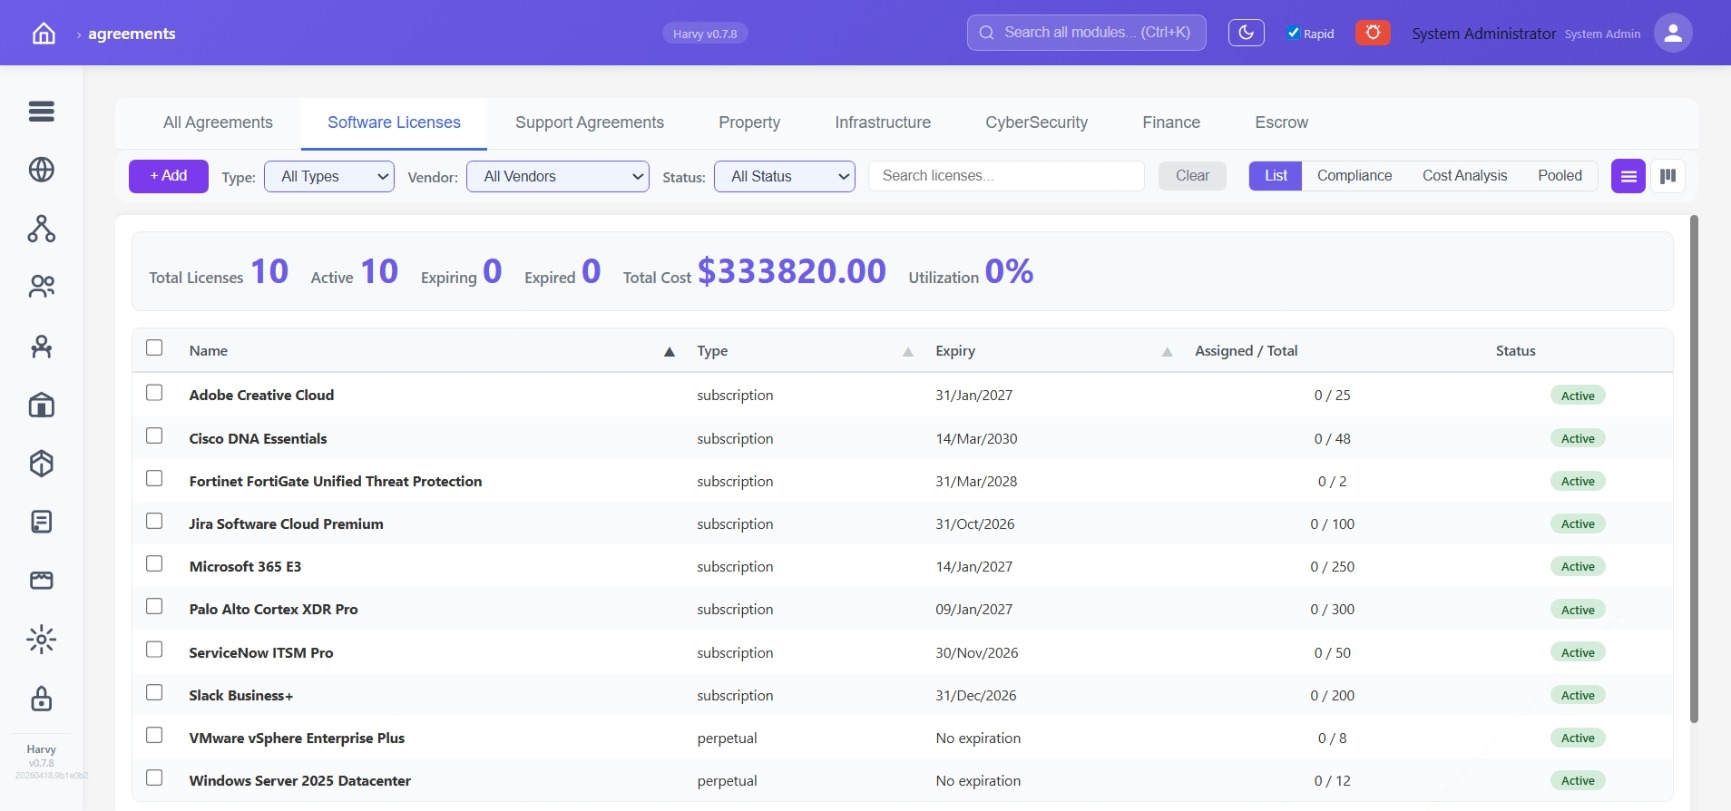Screen dimensions: 1731x811
Task: Click the Search all modules box
Action: point(1087,33)
